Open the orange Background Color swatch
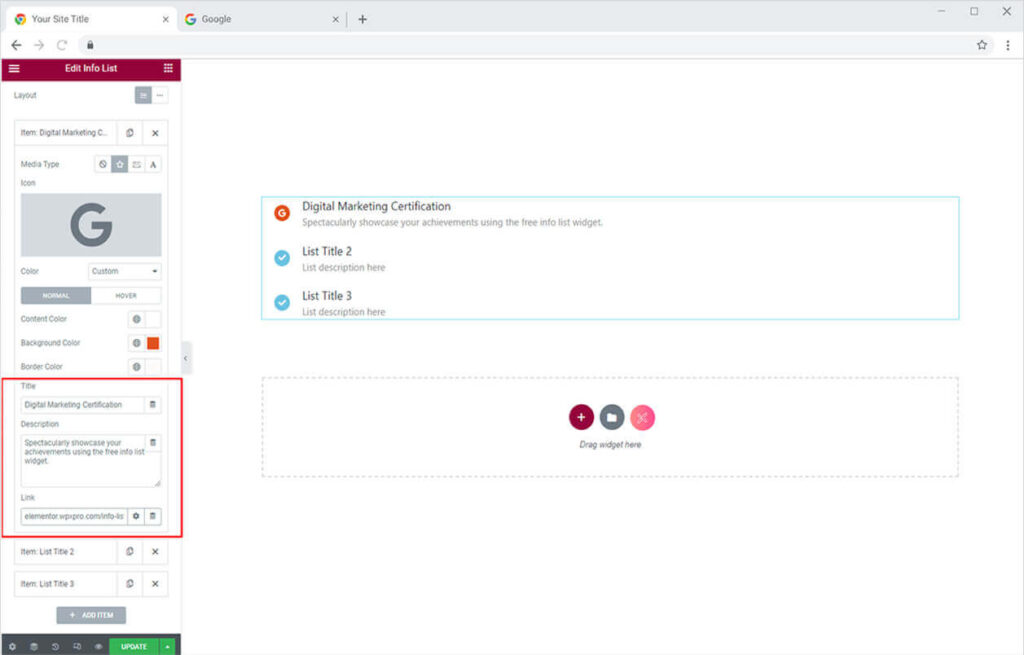Viewport: 1024px width, 655px height. click(x=153, y=343)
